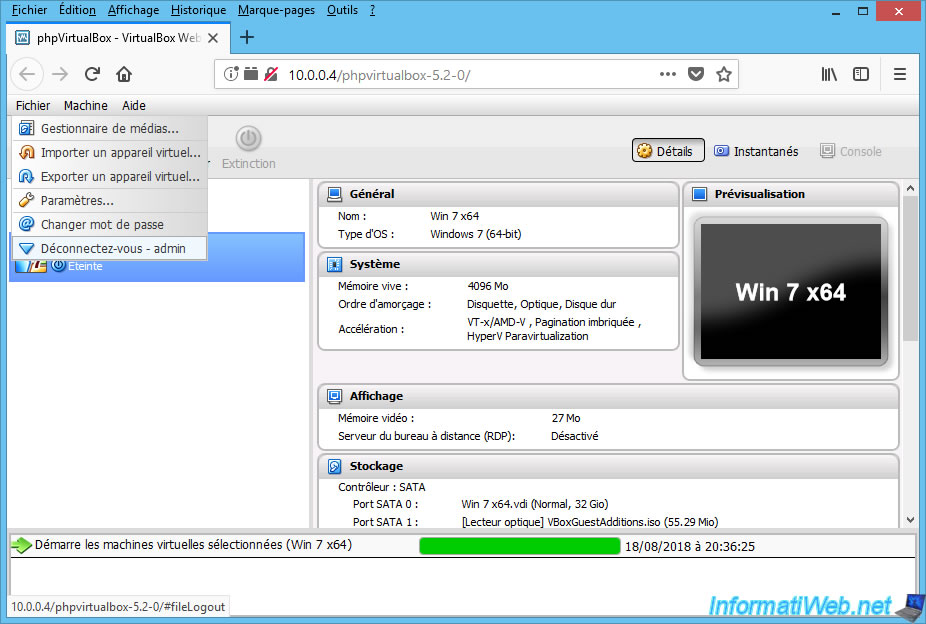Open the Outils menu
926x624 pixels.
[x=343, y=10]
